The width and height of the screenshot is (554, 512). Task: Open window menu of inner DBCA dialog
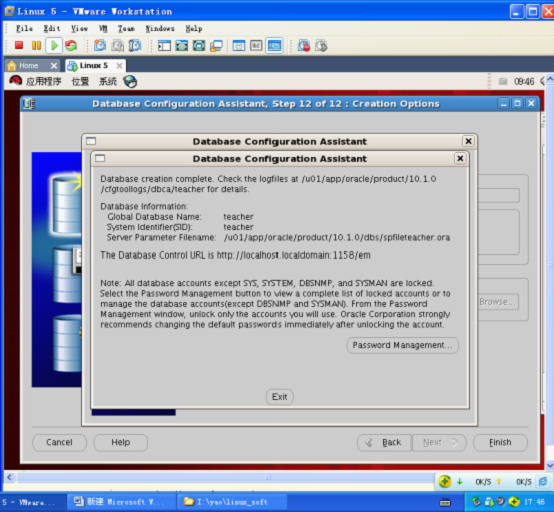pos(100,158)
